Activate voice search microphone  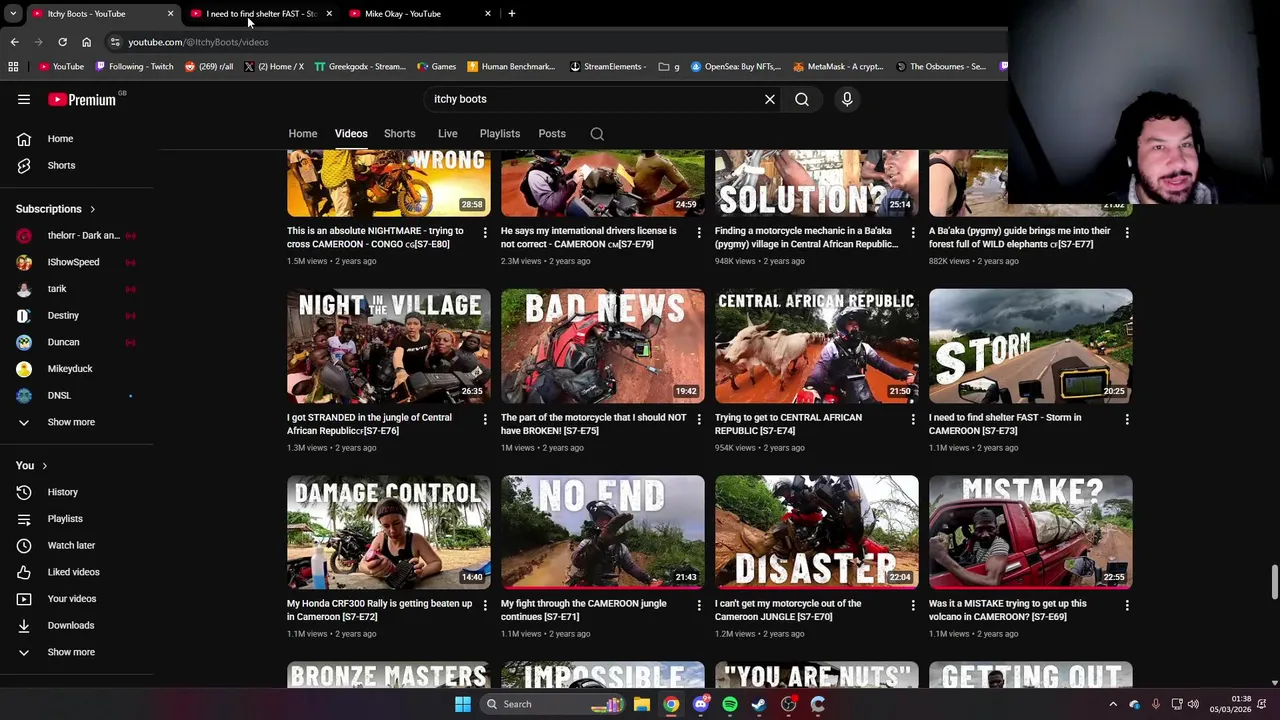click(x=847, y=99)
